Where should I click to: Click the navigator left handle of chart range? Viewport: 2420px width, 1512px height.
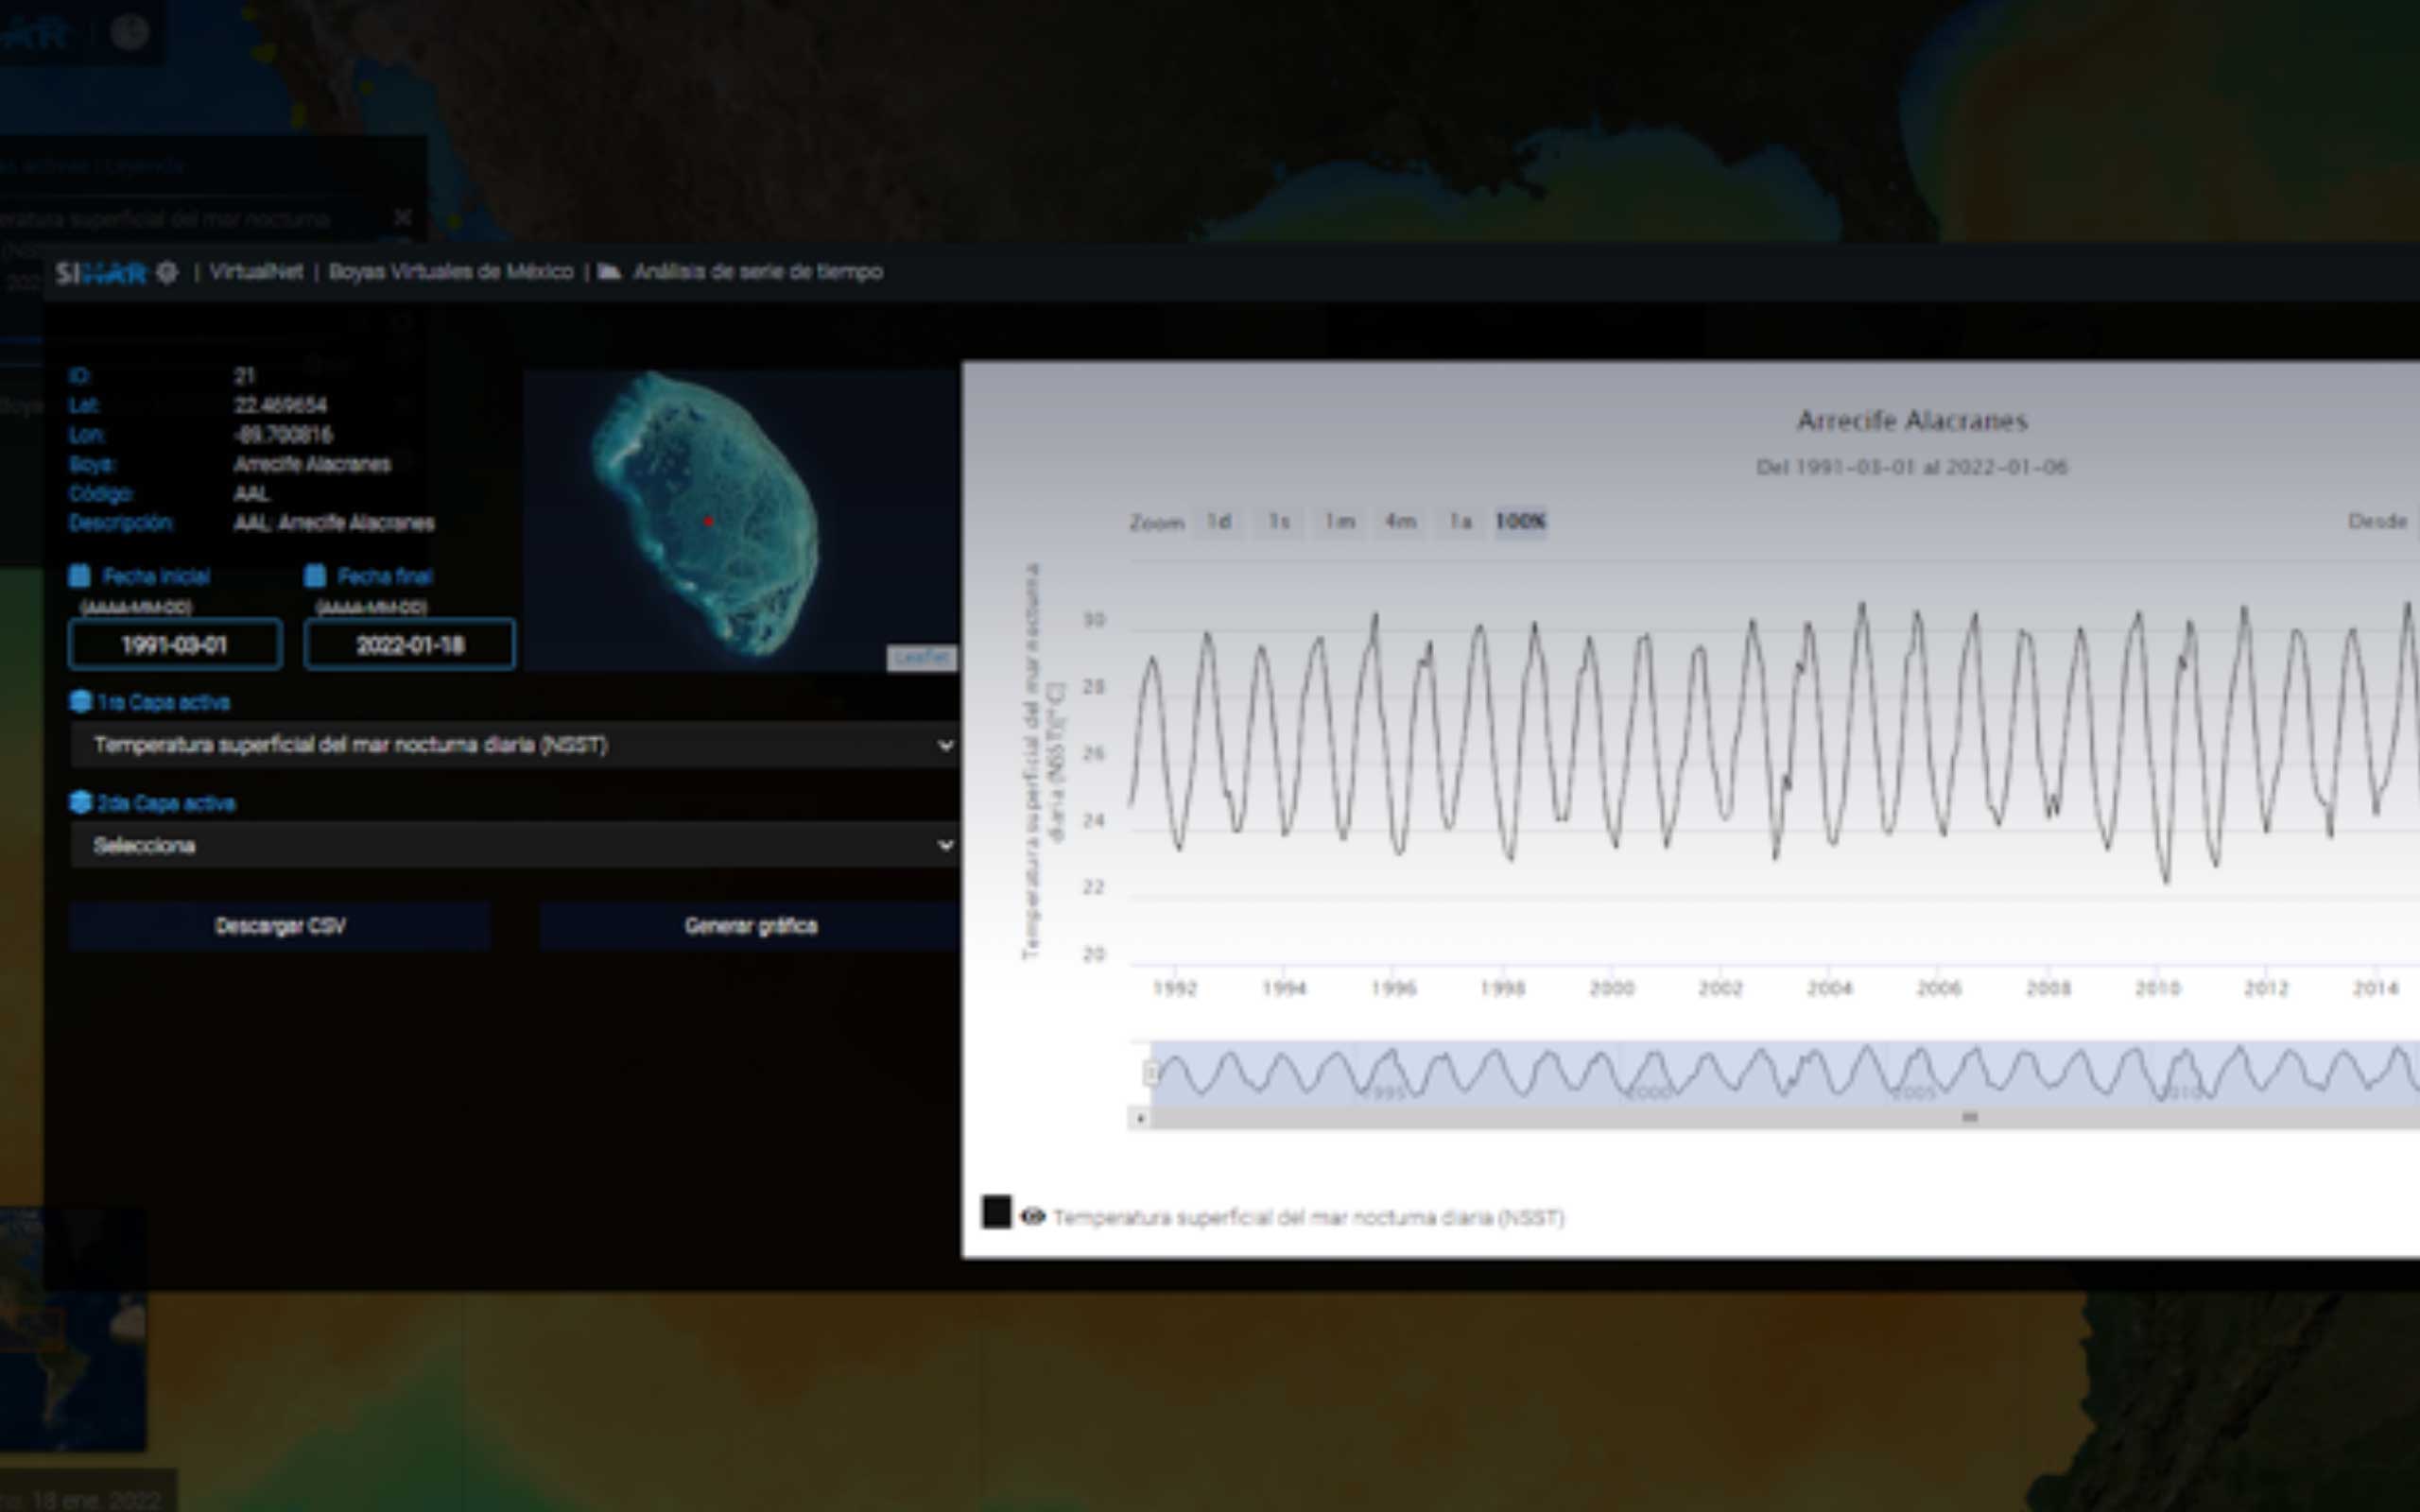(x=1151, y=1073)
